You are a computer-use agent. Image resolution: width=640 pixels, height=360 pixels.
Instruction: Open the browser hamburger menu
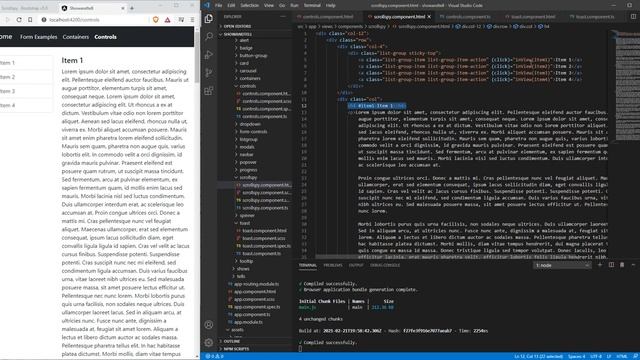click(192, 20)
